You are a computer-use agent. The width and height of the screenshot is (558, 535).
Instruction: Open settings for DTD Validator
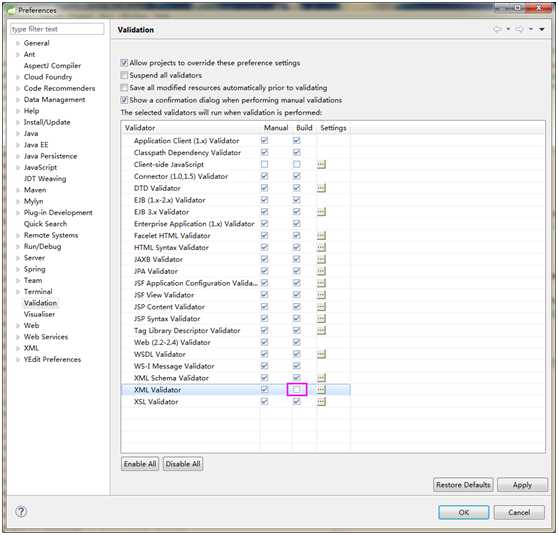coord(321,188)
